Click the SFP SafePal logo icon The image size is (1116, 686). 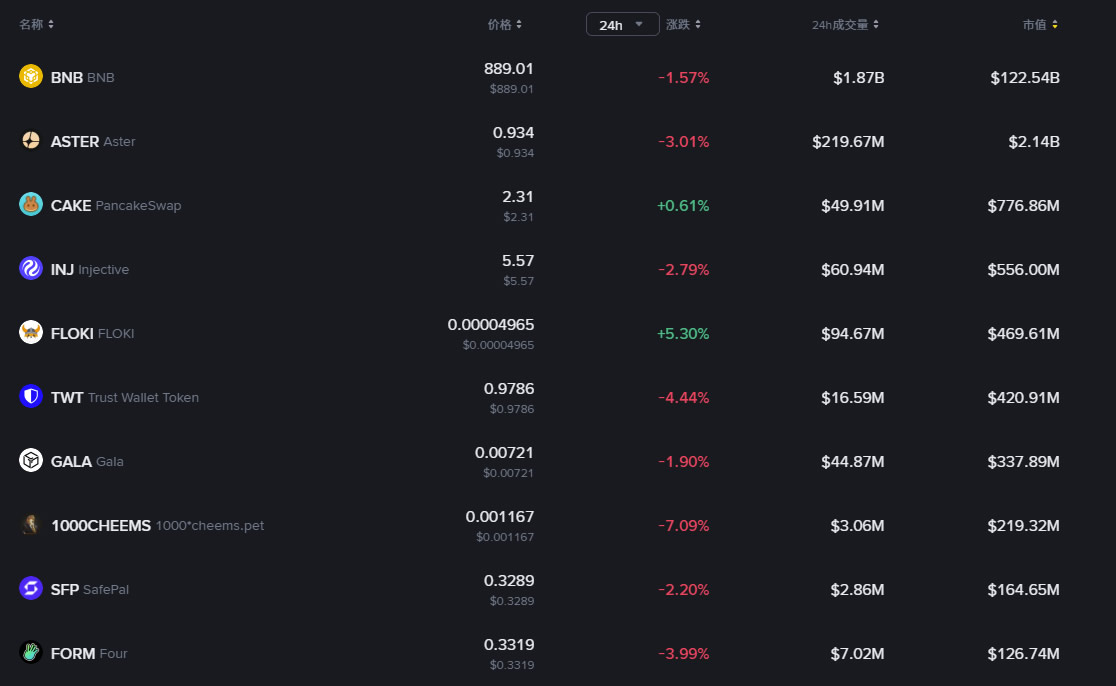point(31,589)
